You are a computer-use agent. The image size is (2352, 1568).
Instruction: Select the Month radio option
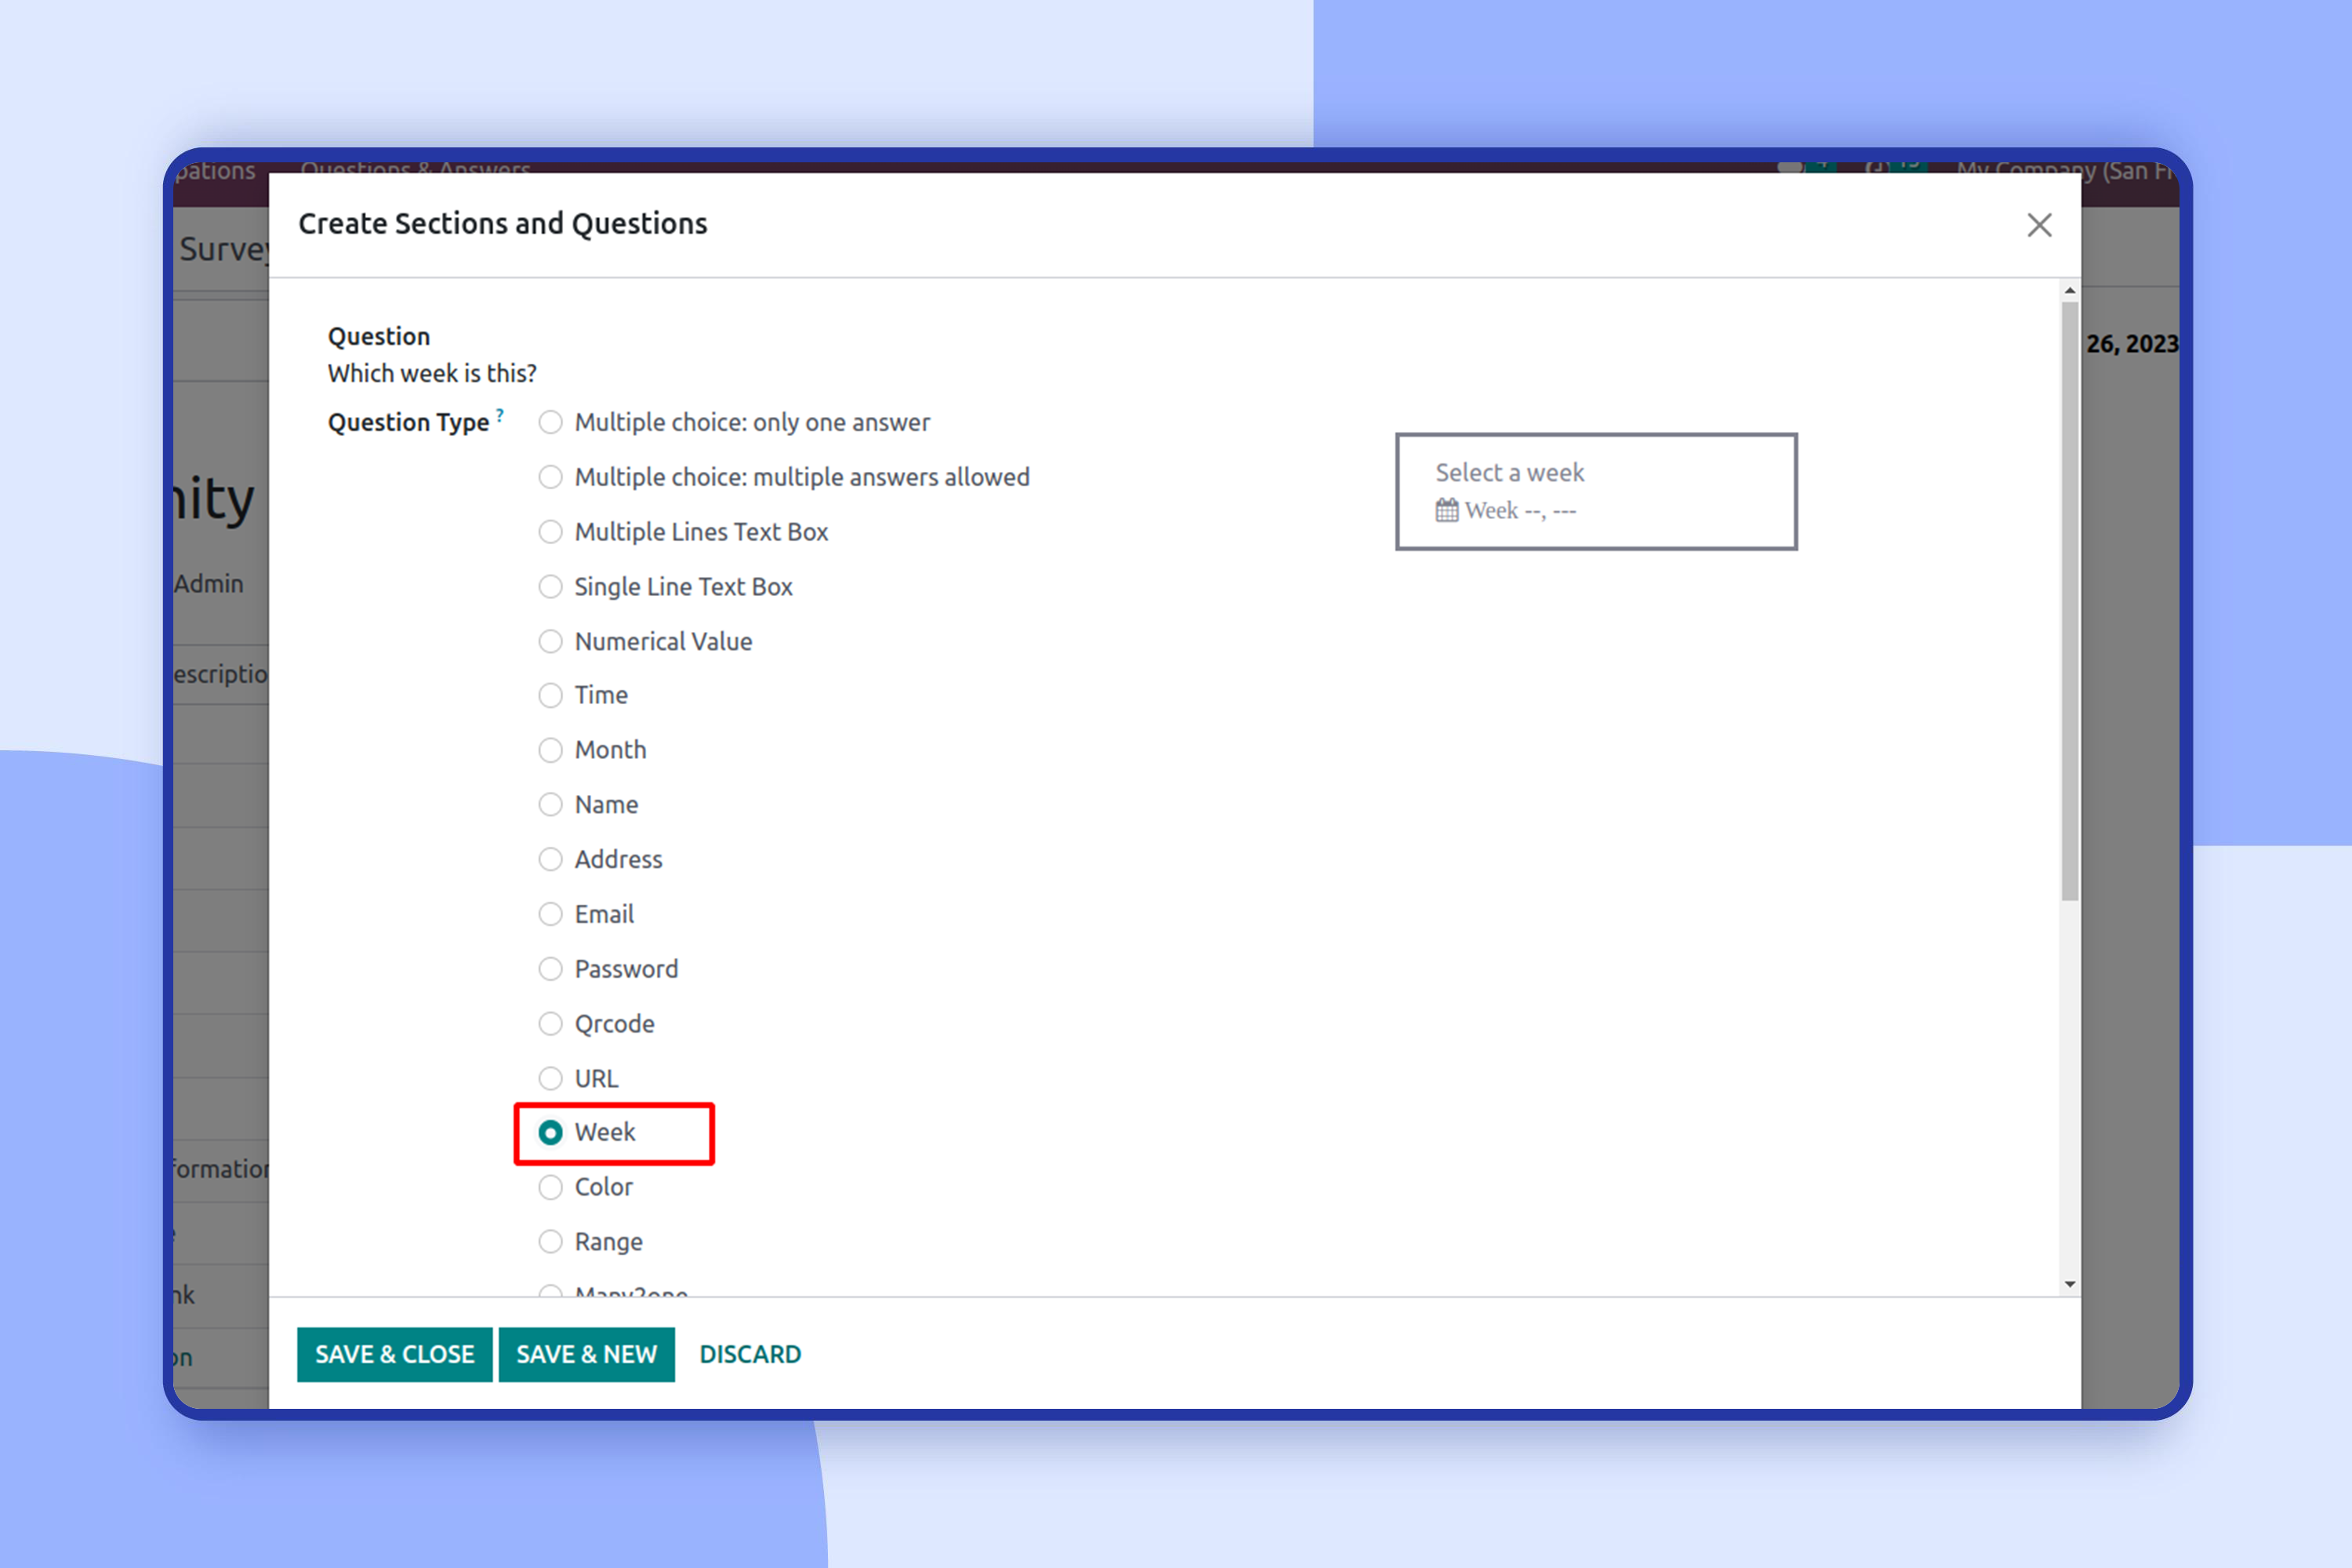(551, 750)
